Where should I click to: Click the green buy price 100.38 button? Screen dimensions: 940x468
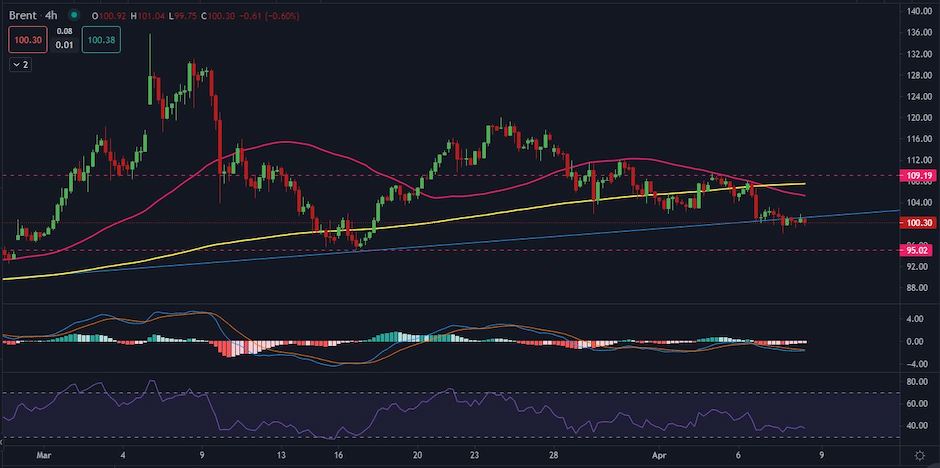[x=101, y=40]
